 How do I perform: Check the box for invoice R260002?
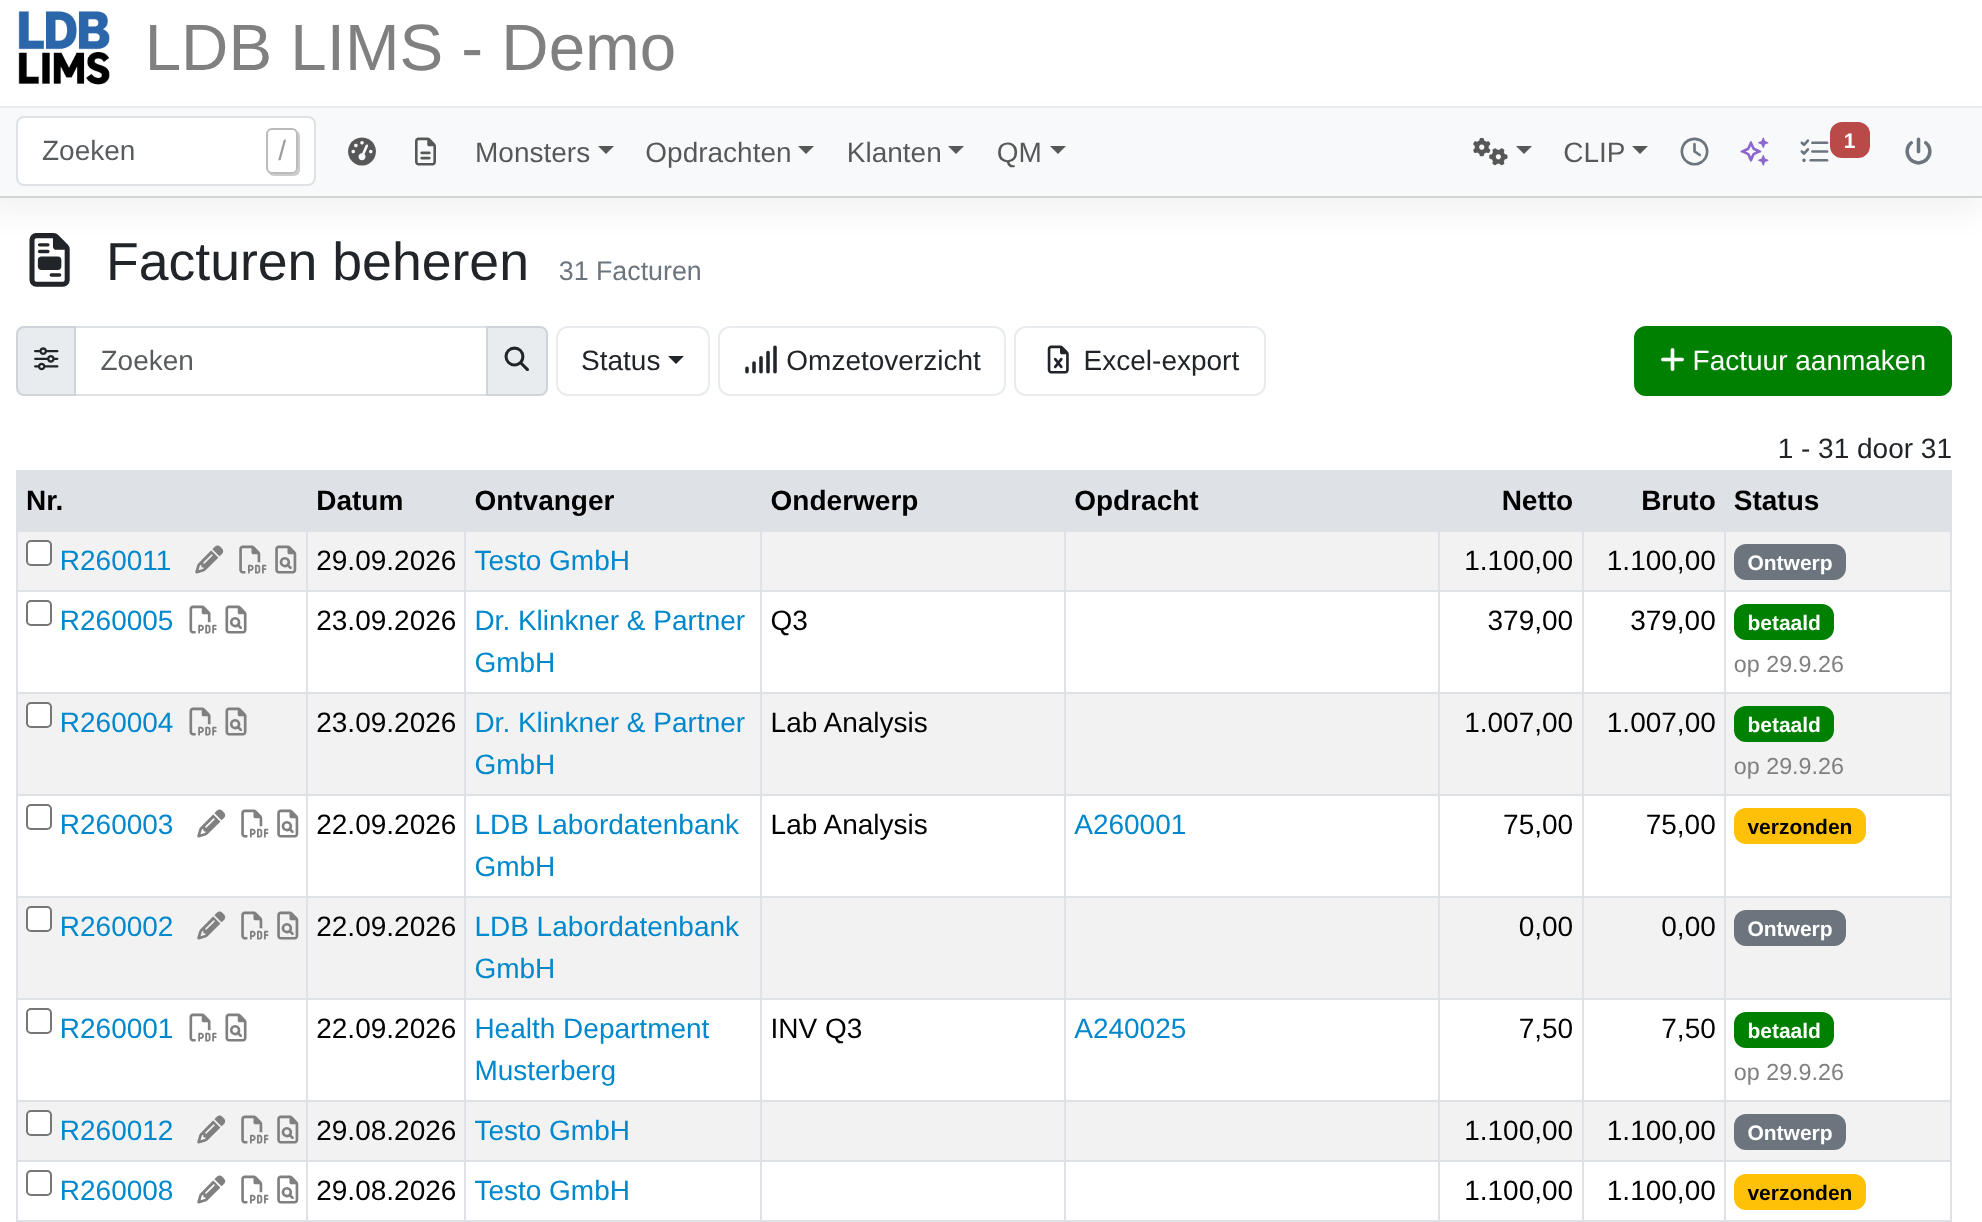pyautogui.click(x=39, y=919)
